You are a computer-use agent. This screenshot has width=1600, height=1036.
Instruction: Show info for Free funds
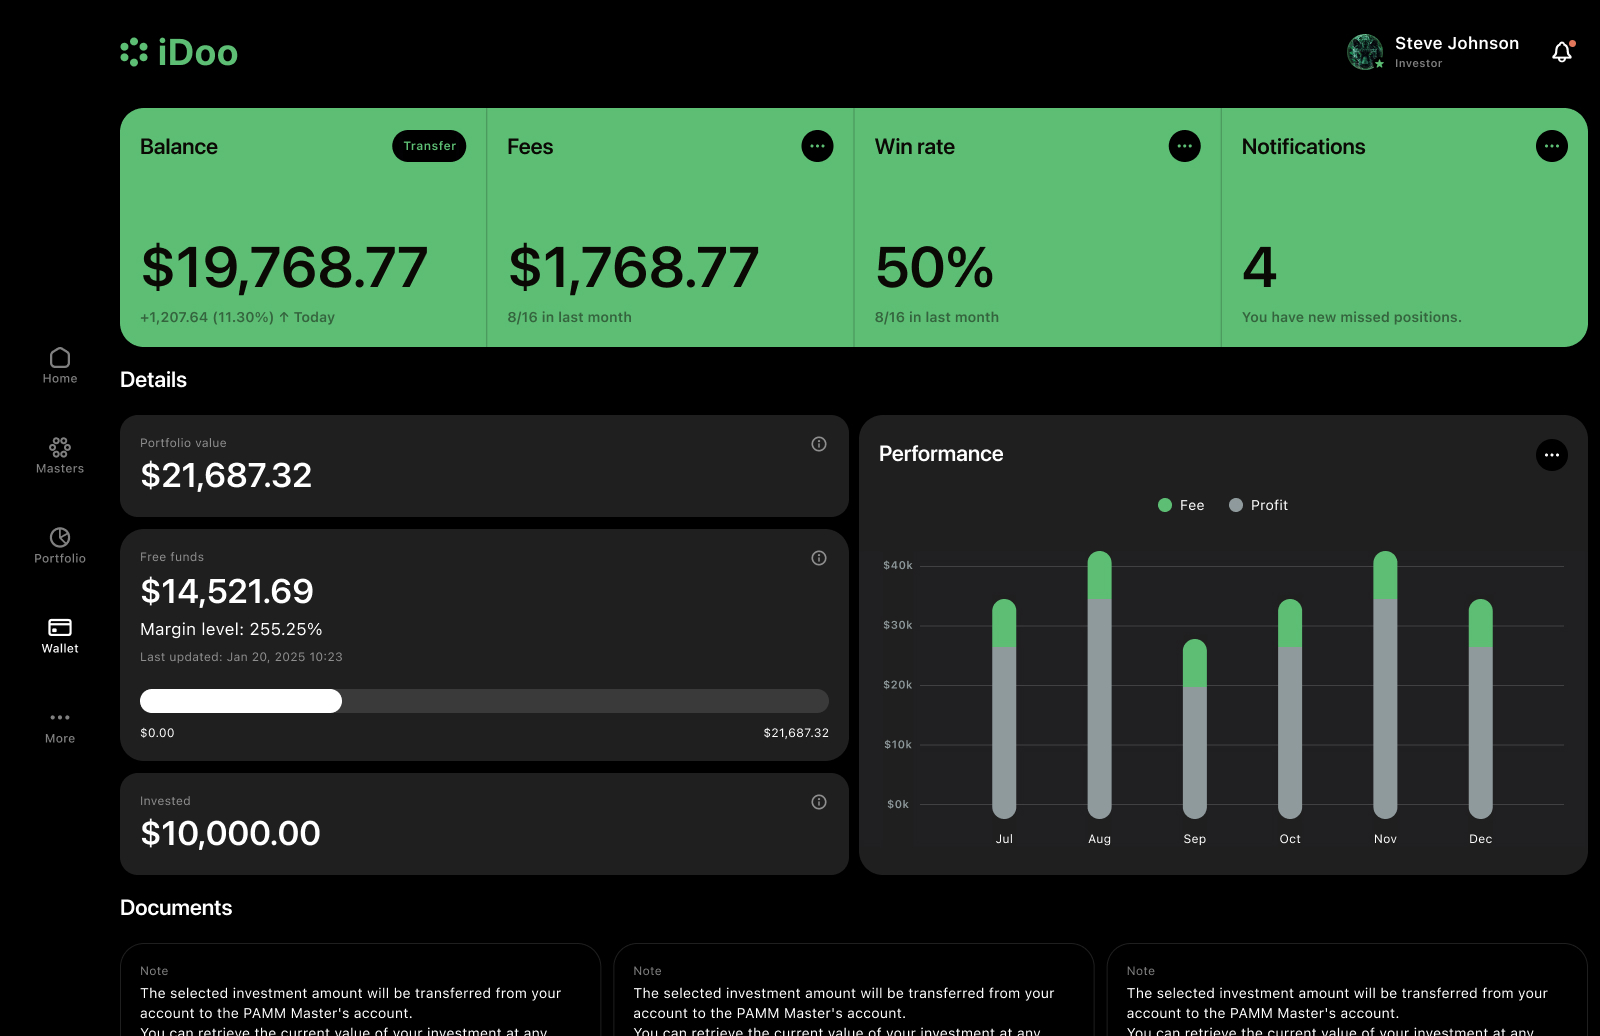click(x=819, y=558)
